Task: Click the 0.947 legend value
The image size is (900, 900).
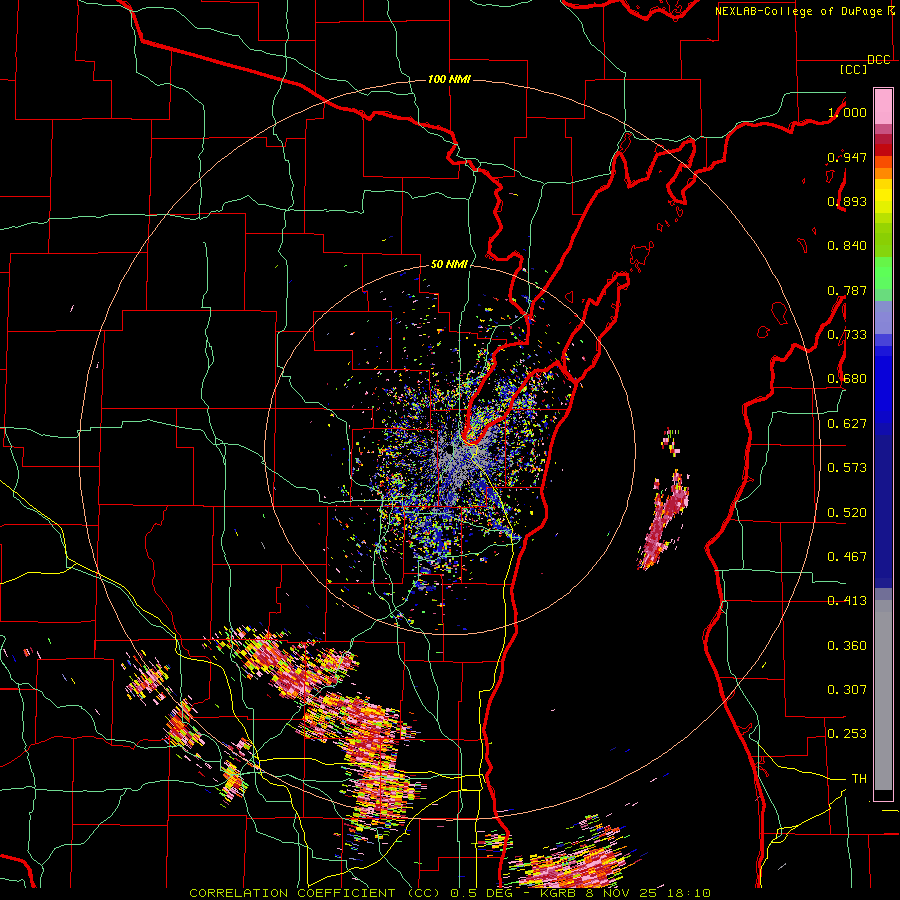Action: pyautogui.click(x=847, y=157)
